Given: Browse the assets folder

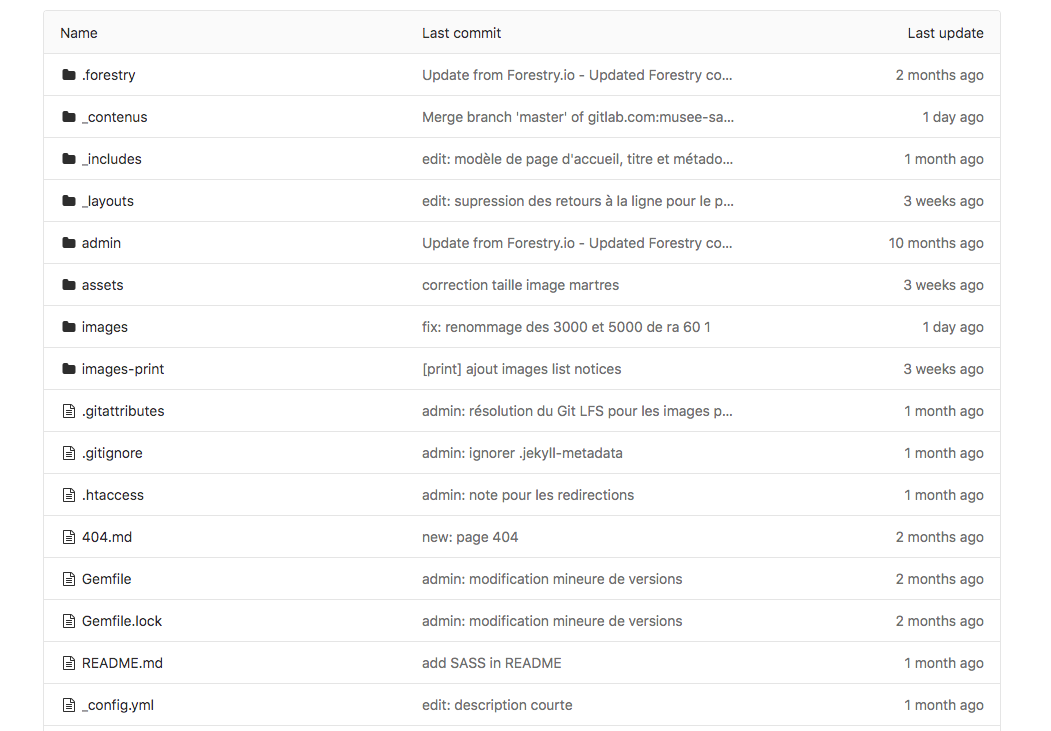Looking at the screenshot, I should (102, 285).
